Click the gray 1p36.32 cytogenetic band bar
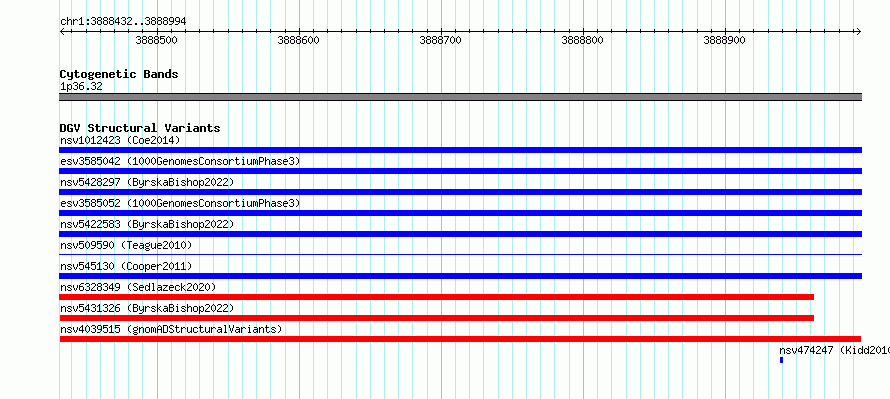The image size is (890, 399). point(460,97)
